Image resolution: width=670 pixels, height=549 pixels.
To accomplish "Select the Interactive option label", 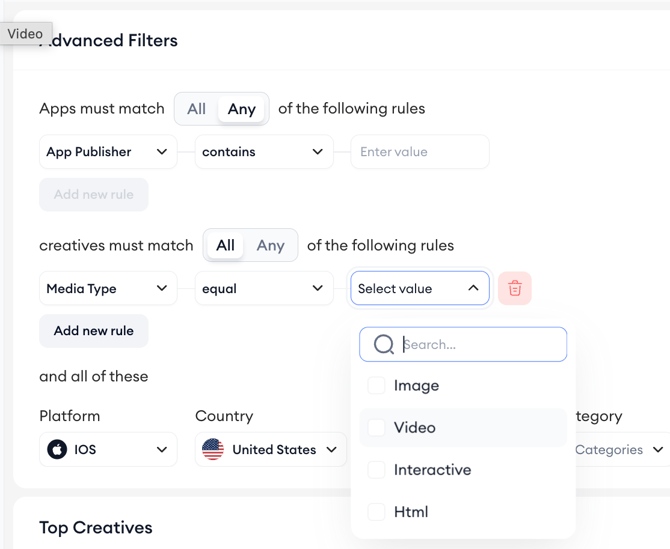I will (x=432, y=470).
